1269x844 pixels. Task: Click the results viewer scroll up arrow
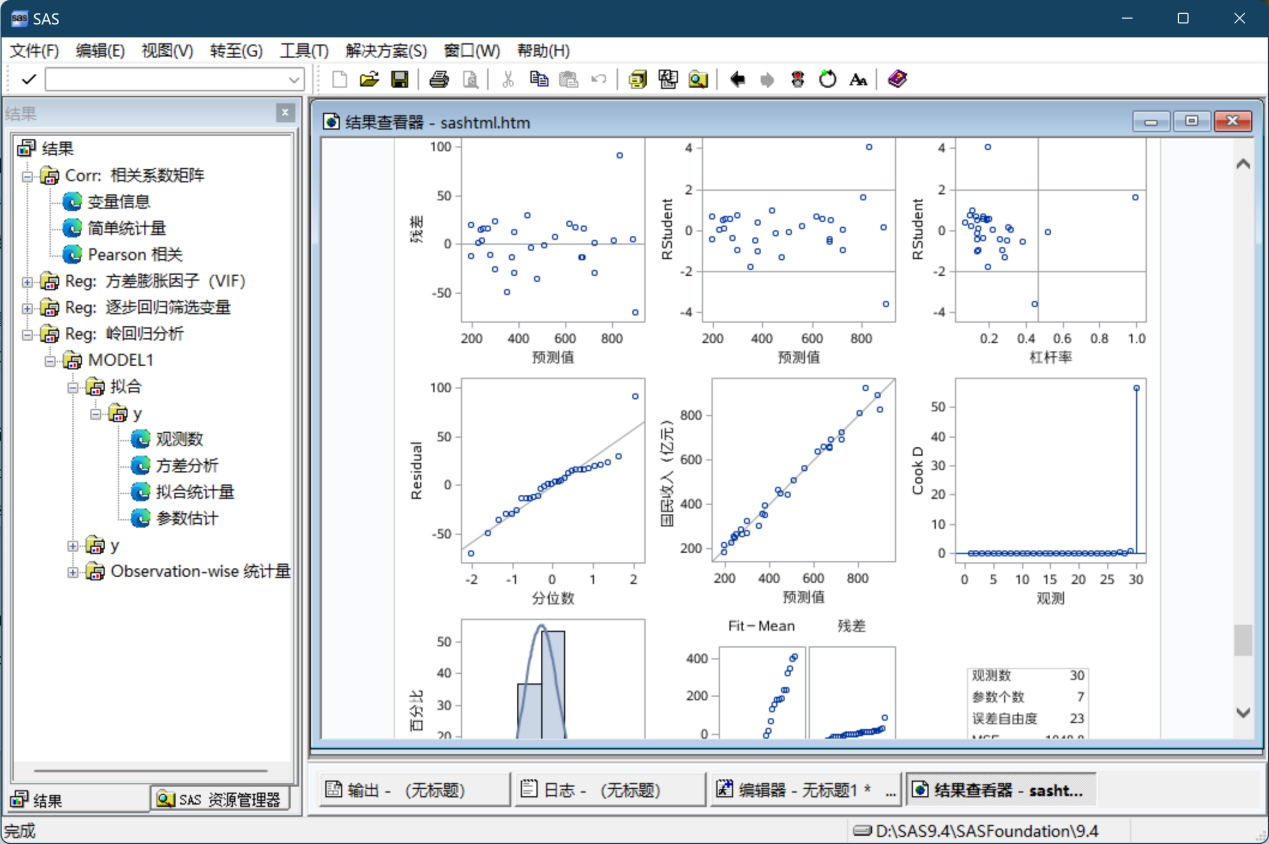click(1243, 164)
